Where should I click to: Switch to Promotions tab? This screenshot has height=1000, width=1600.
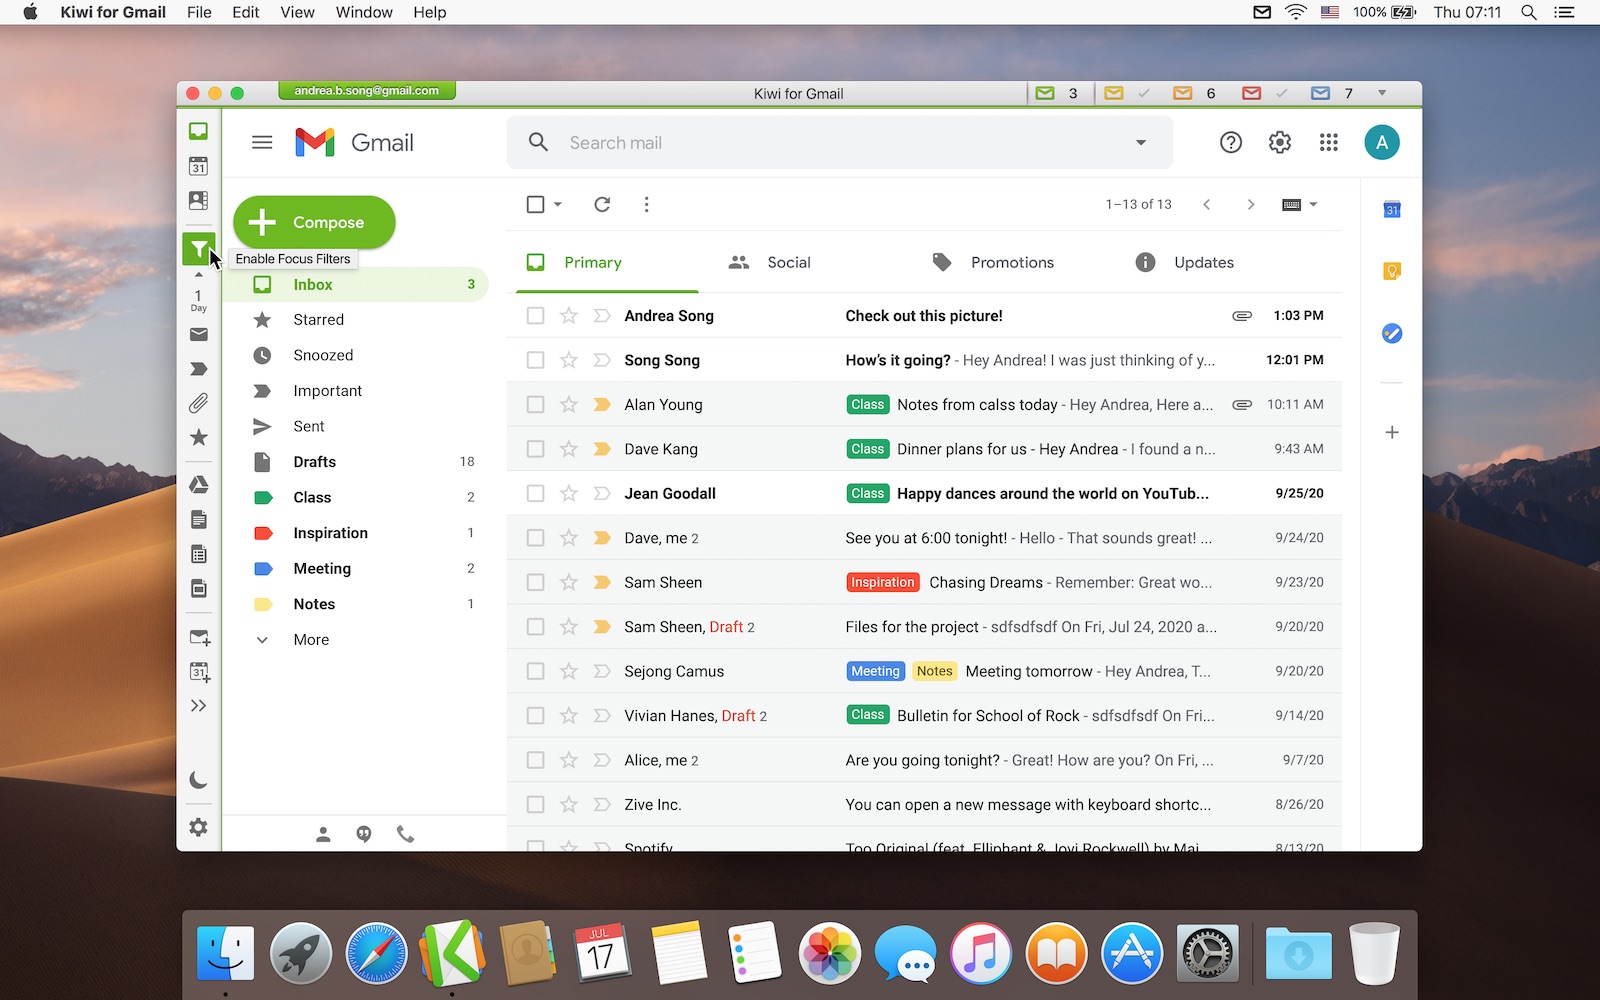point(993,262)
